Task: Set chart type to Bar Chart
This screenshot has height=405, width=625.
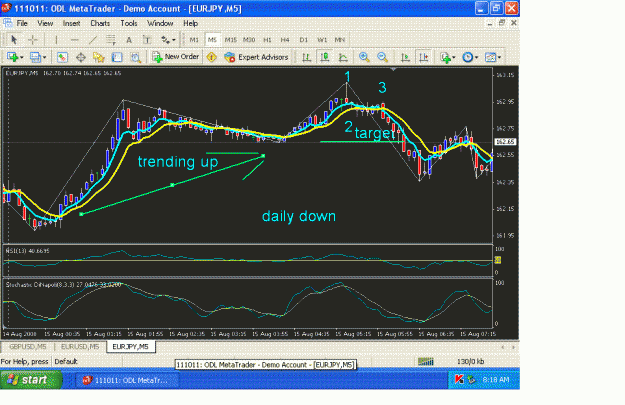Action: click(x=307, y=57)
